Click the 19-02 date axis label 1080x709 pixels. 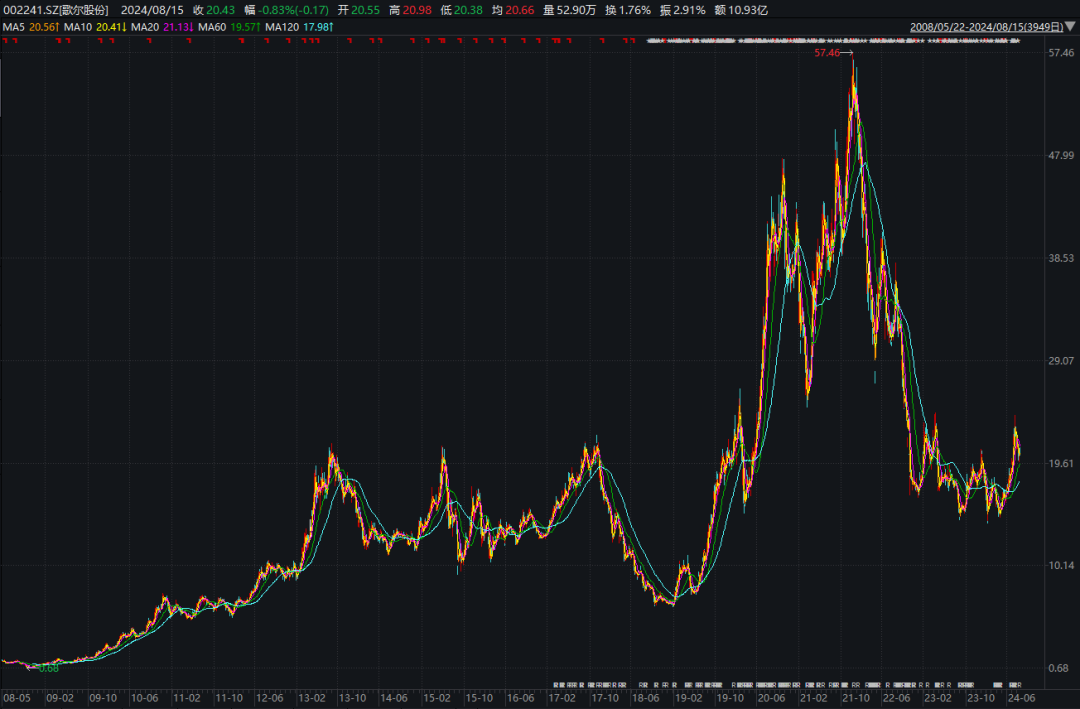click(689, 698)
